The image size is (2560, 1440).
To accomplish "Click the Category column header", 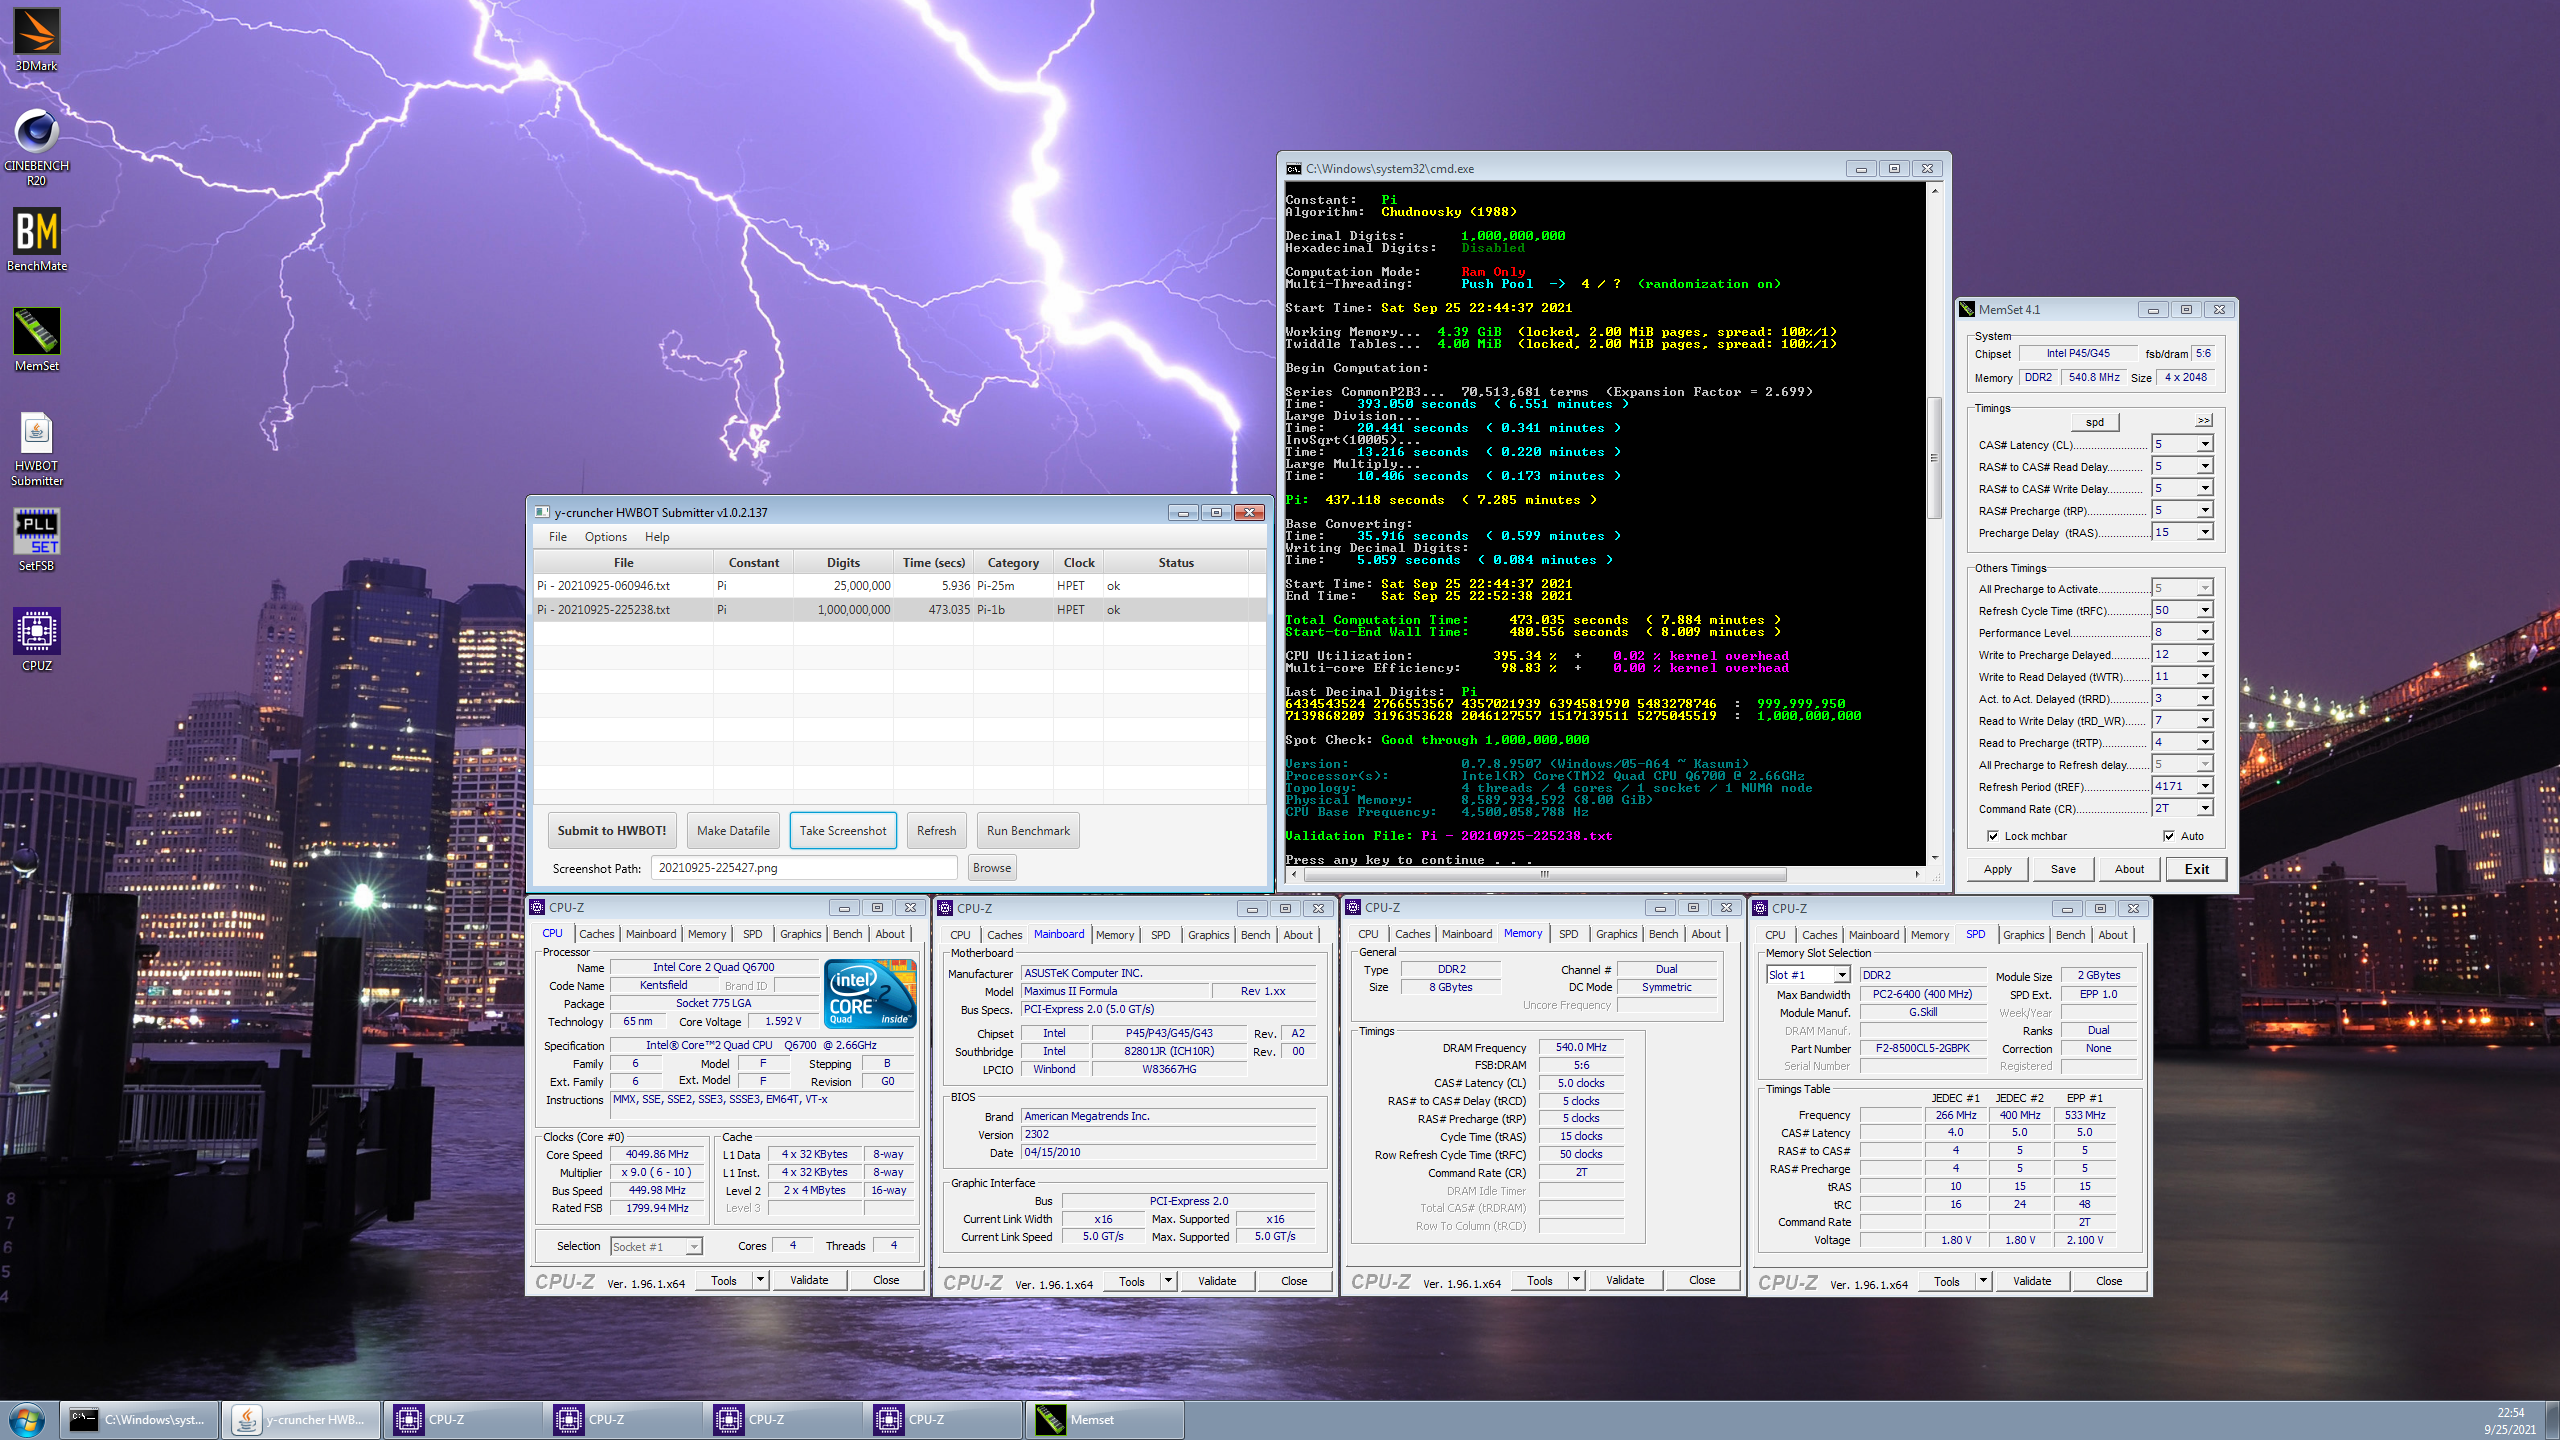I will click(x=1013, y=562).
